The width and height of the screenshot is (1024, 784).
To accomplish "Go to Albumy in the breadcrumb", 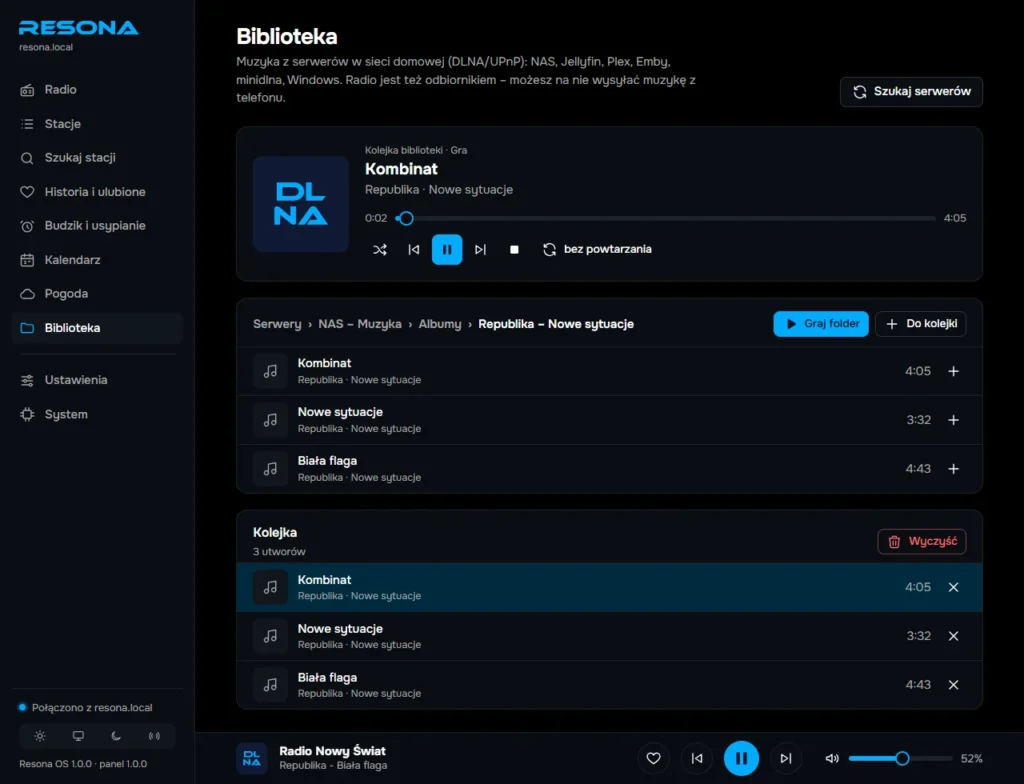I will coord(440,324).
